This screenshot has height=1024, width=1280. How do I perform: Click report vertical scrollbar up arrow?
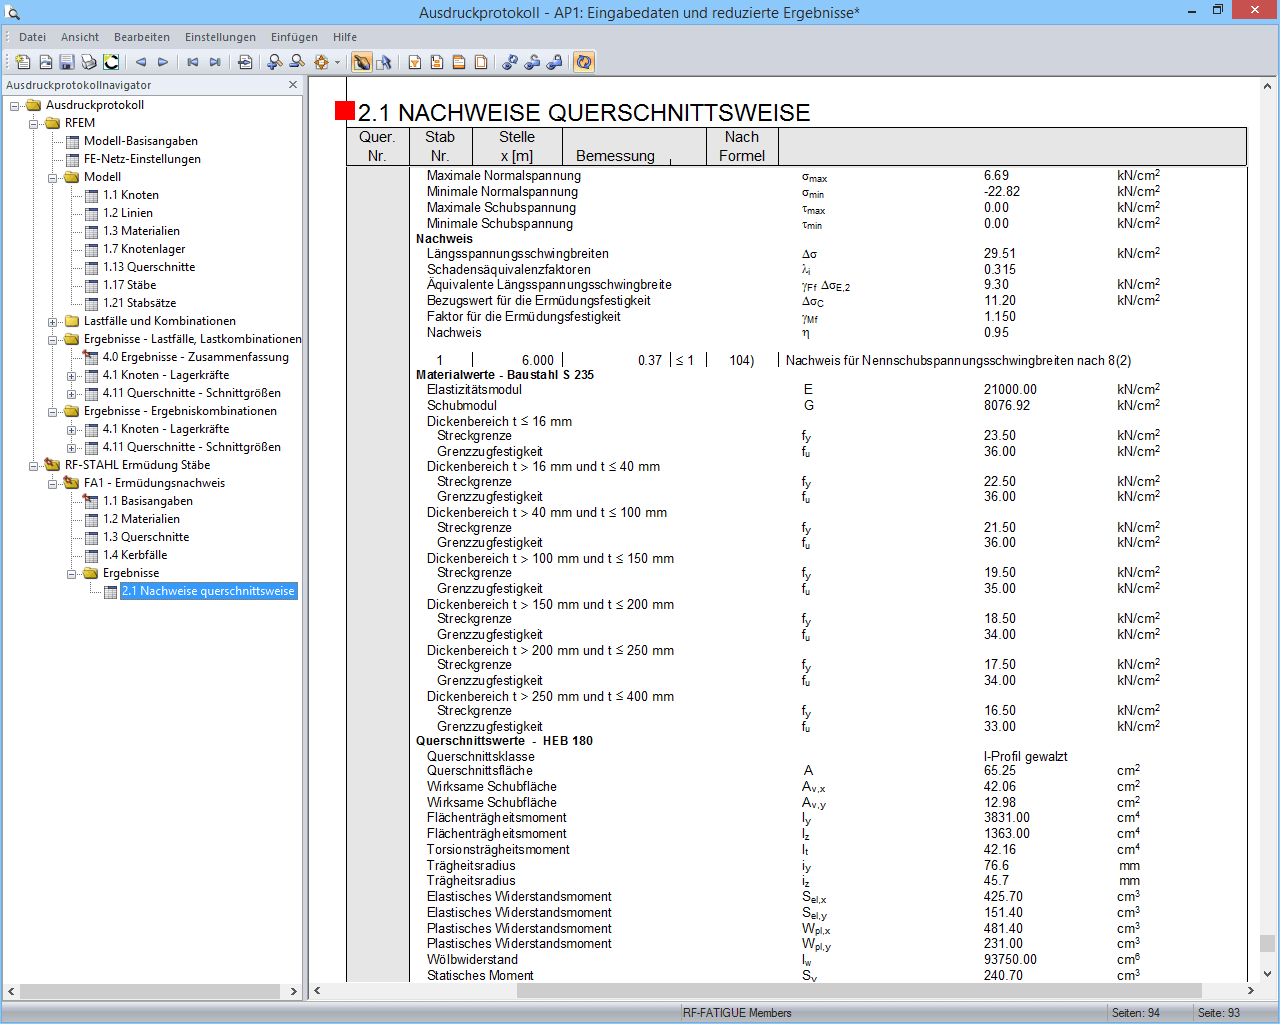tap(1268, 85)
